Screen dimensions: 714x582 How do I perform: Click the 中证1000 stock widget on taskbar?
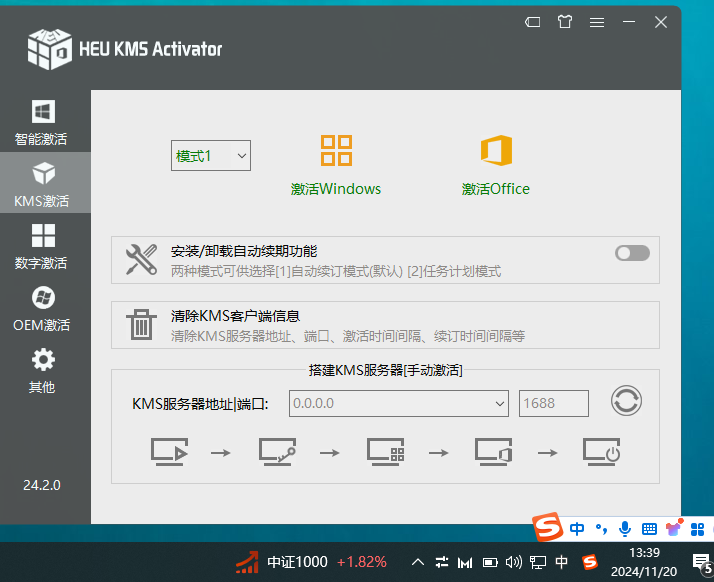311,562
